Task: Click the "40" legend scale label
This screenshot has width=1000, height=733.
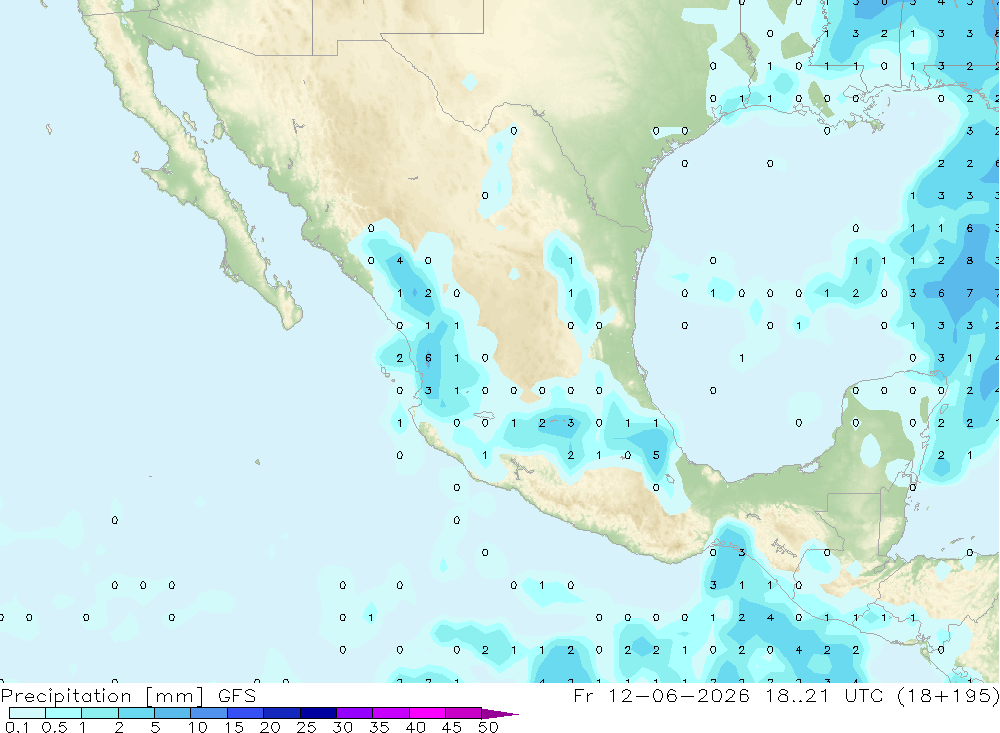Action: pos(415,727)
